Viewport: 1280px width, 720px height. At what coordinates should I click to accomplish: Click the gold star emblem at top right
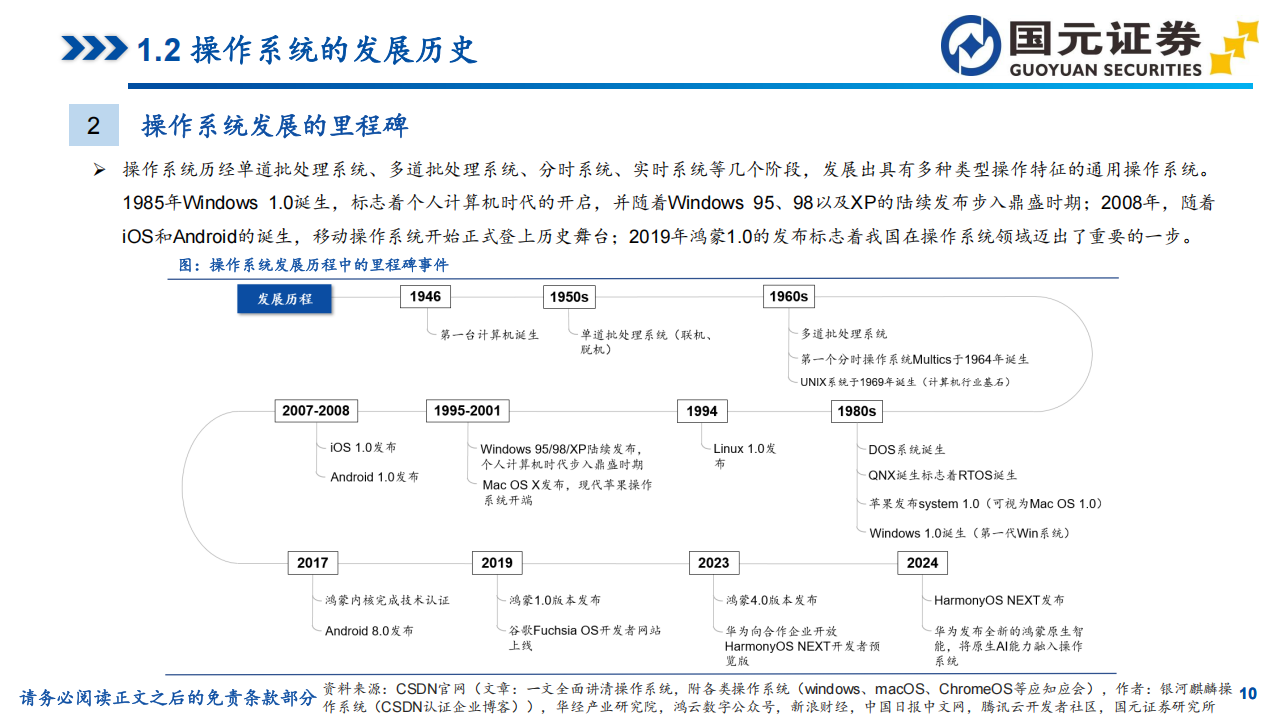click(x=1232, y=50)
